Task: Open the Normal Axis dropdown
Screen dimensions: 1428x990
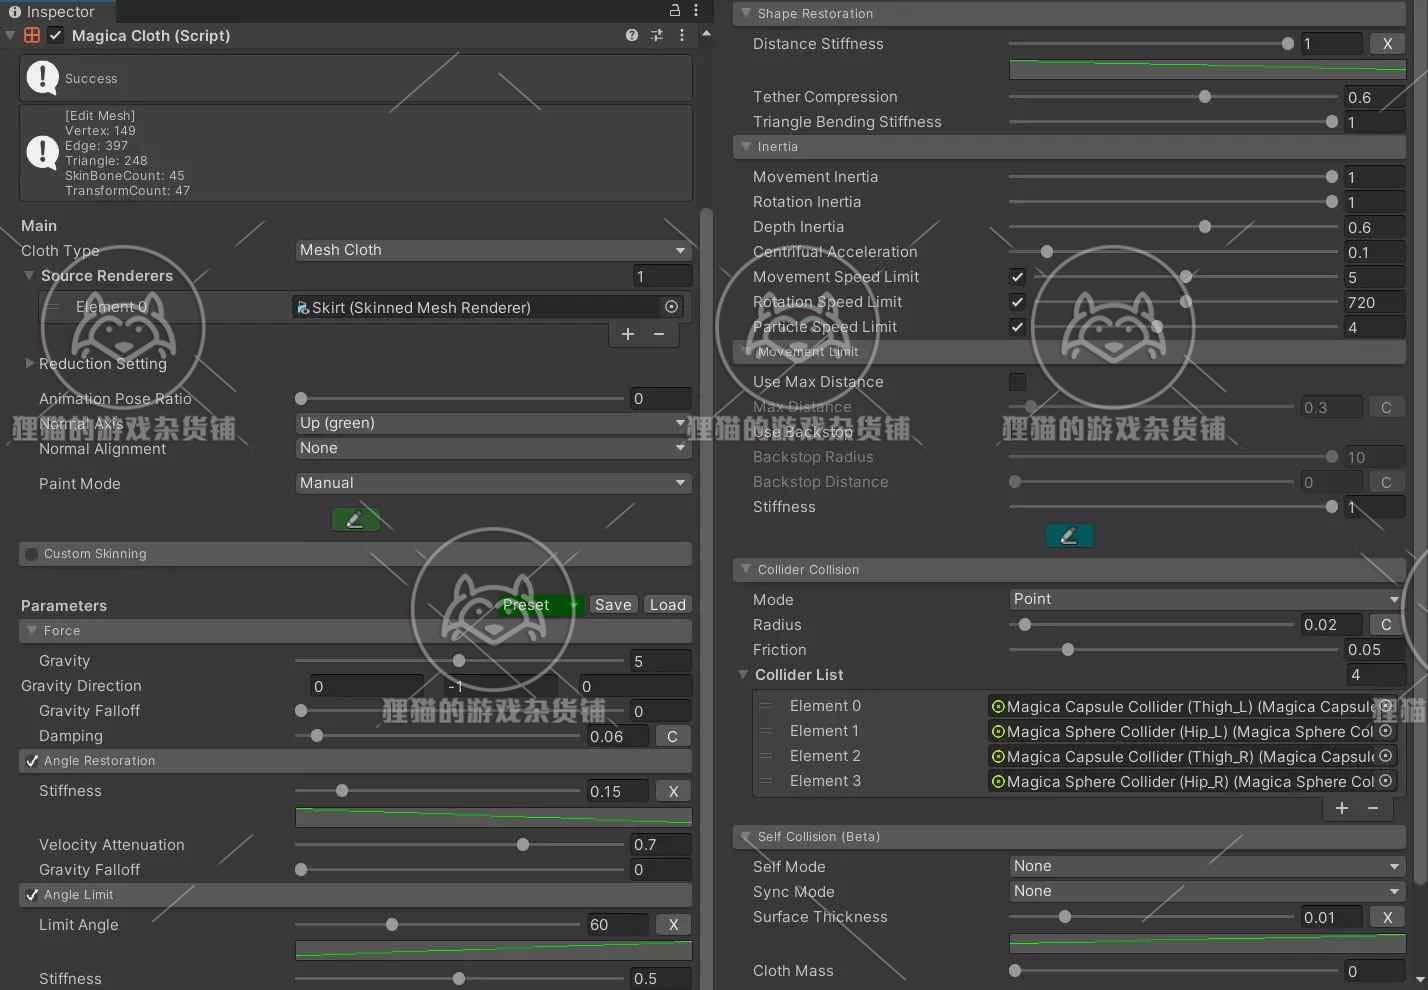Action: point(493,423)
